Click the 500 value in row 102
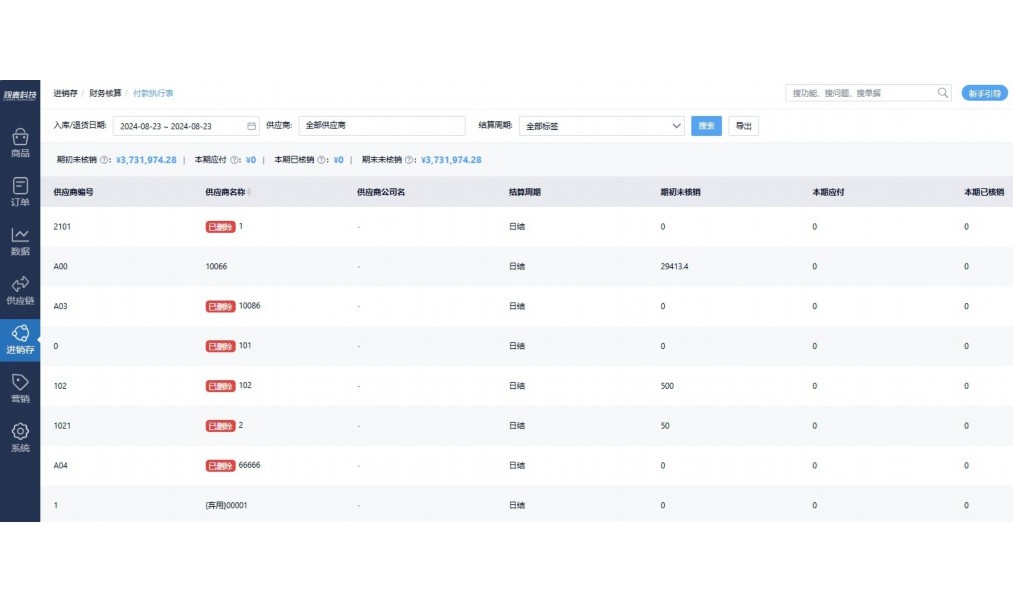The width and height of the screenshot is (1013, 602). coord(667,386)
